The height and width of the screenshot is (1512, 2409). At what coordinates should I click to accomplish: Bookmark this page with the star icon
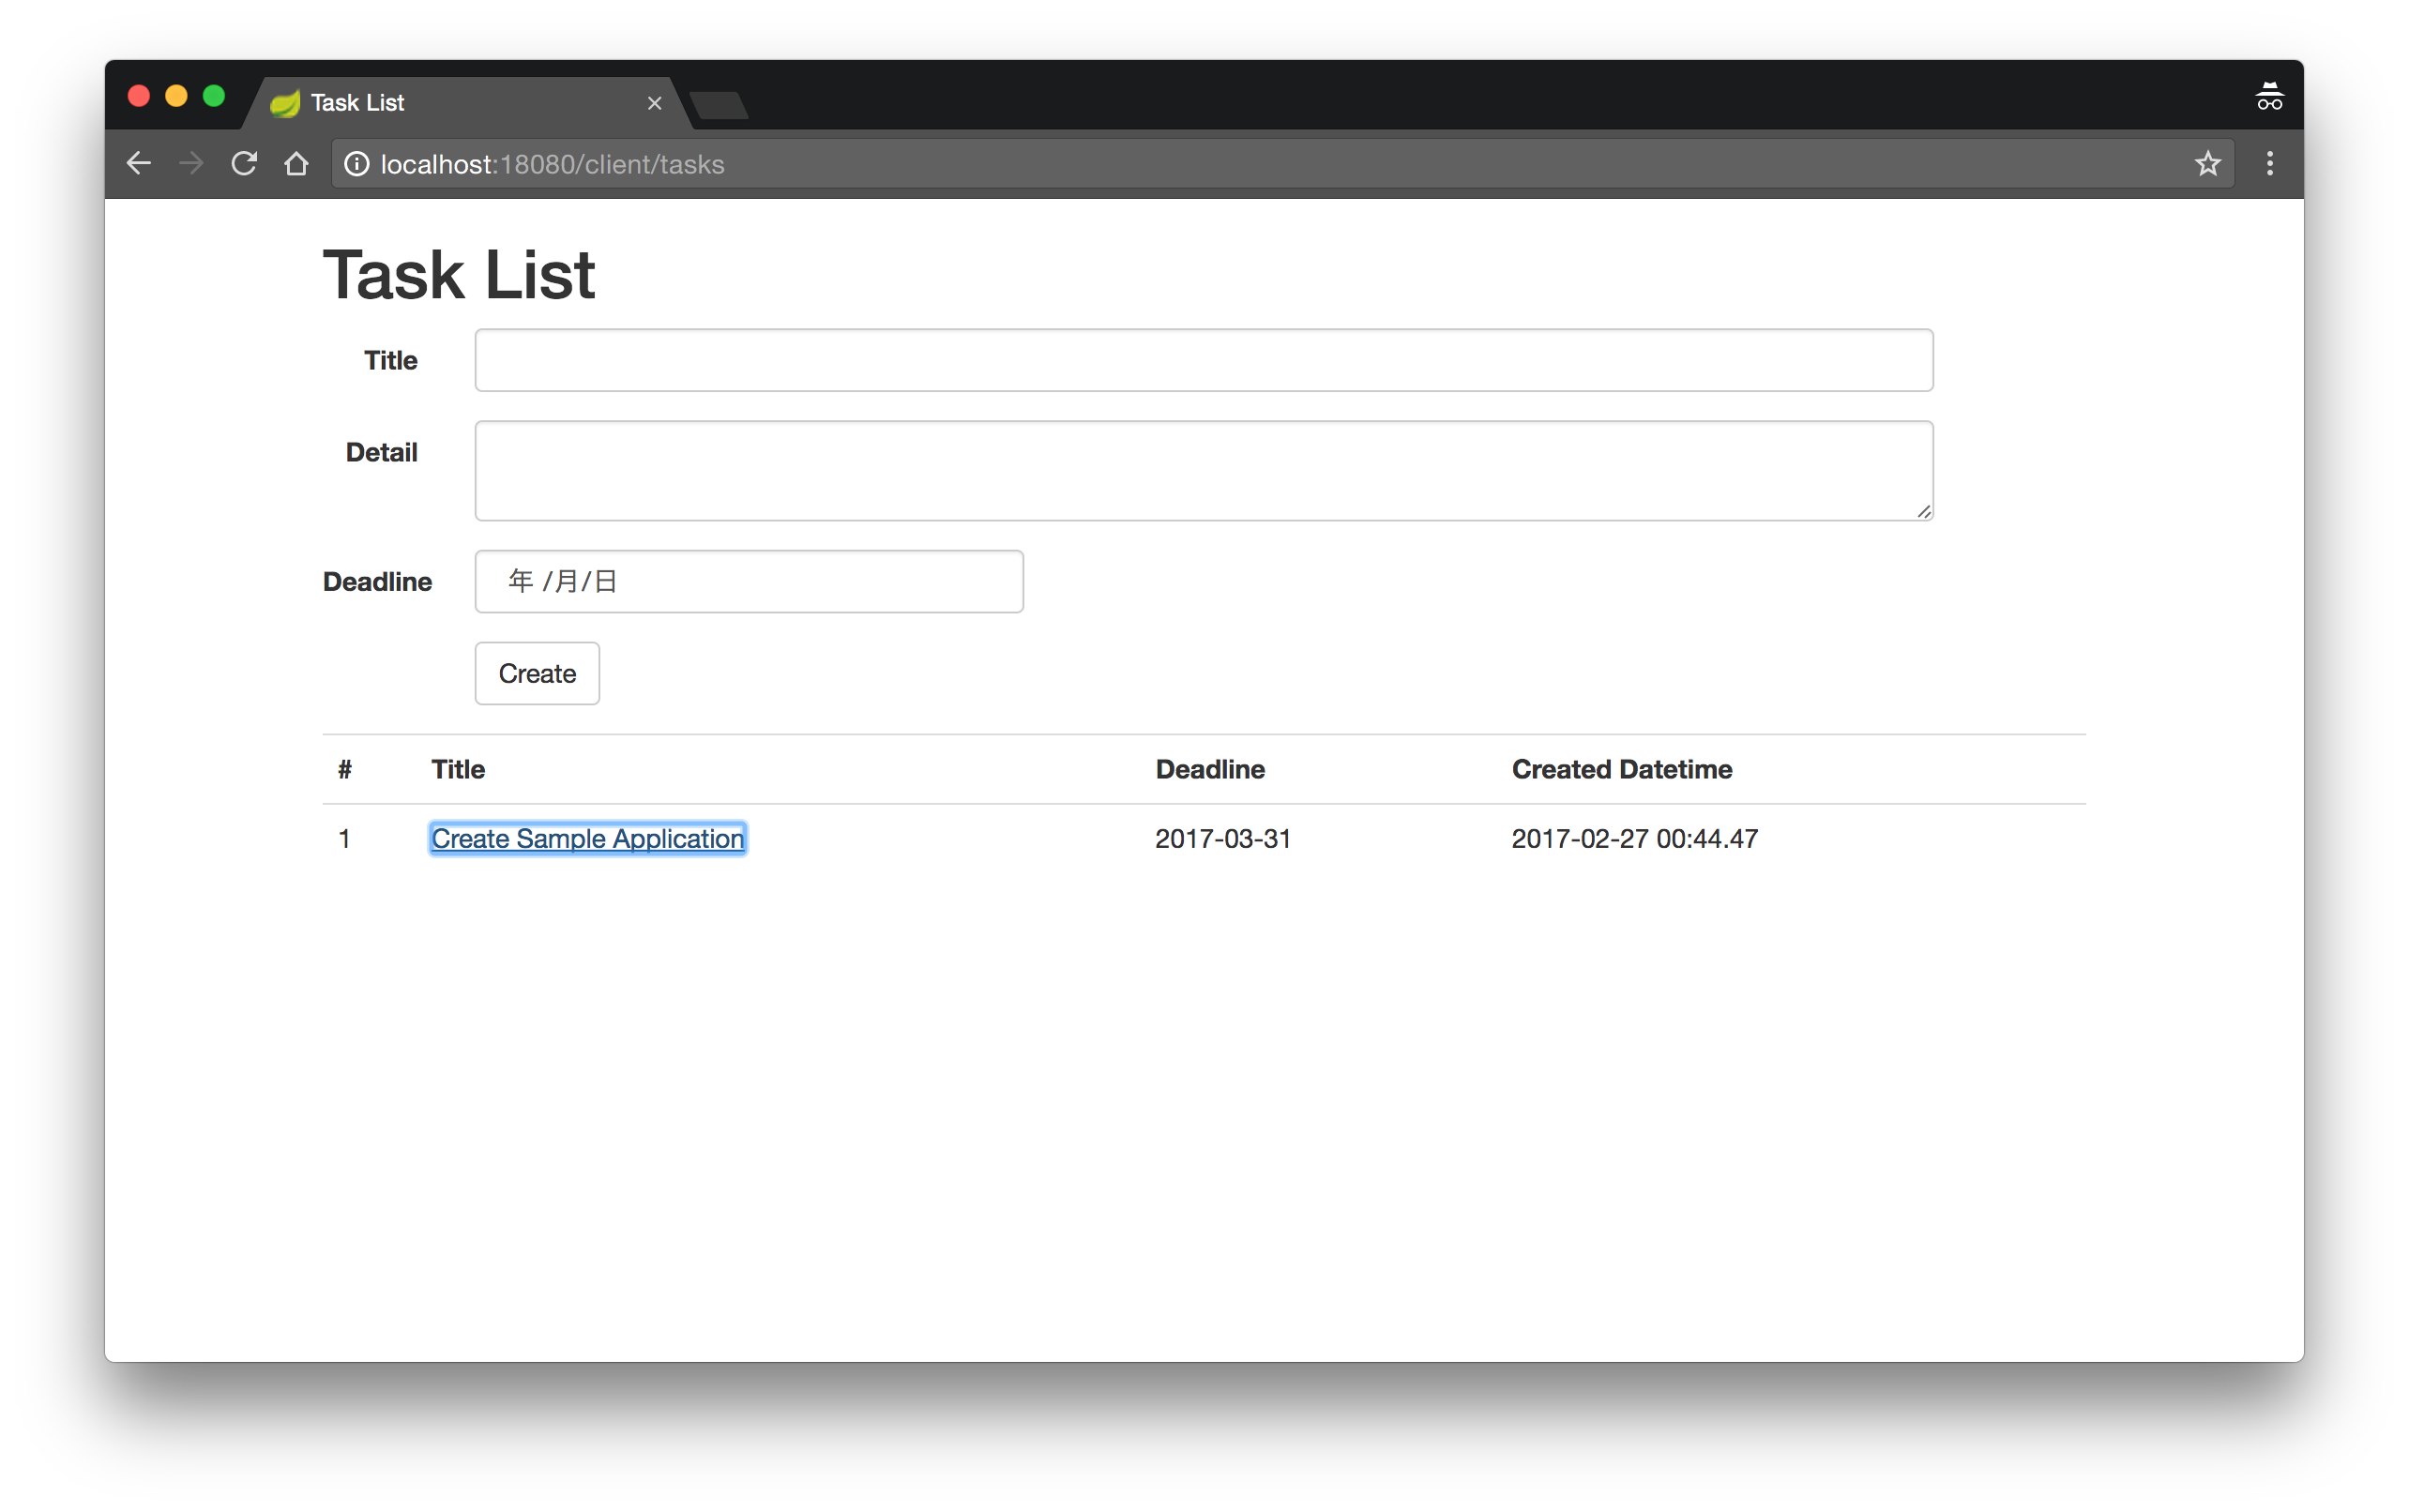pos(2206,163)
